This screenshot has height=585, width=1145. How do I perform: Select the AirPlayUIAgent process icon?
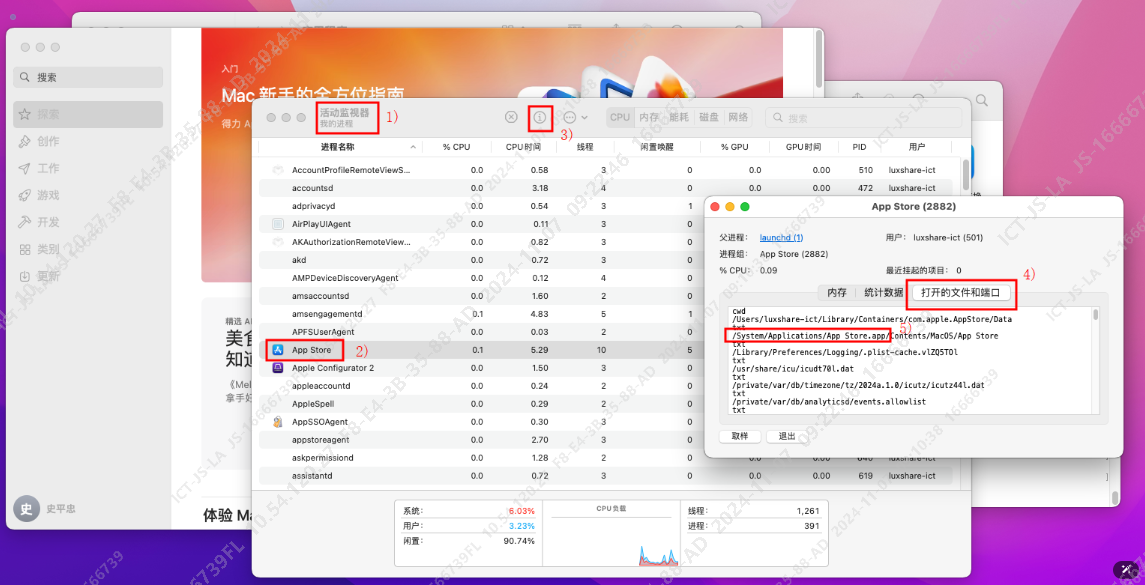coord(277,223)
